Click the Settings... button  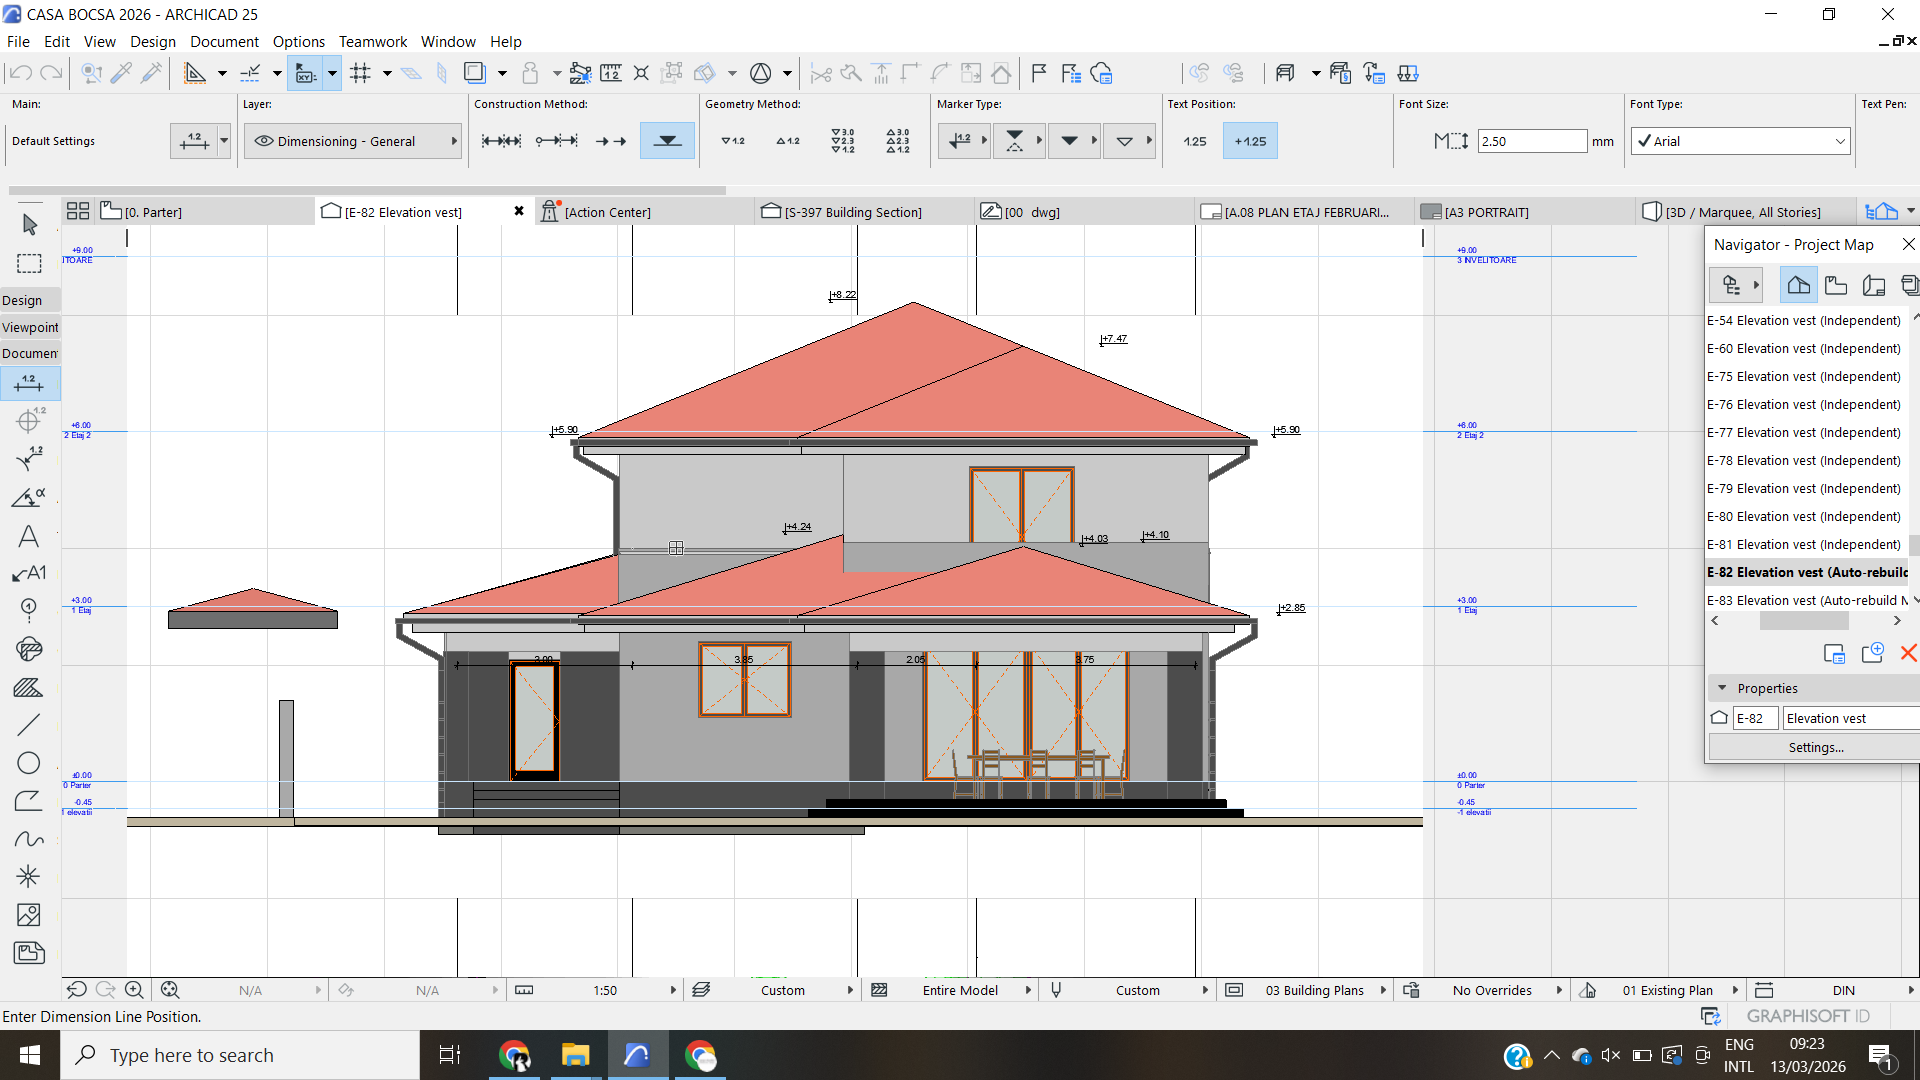pyautogui.click(x=1815, y=747)
